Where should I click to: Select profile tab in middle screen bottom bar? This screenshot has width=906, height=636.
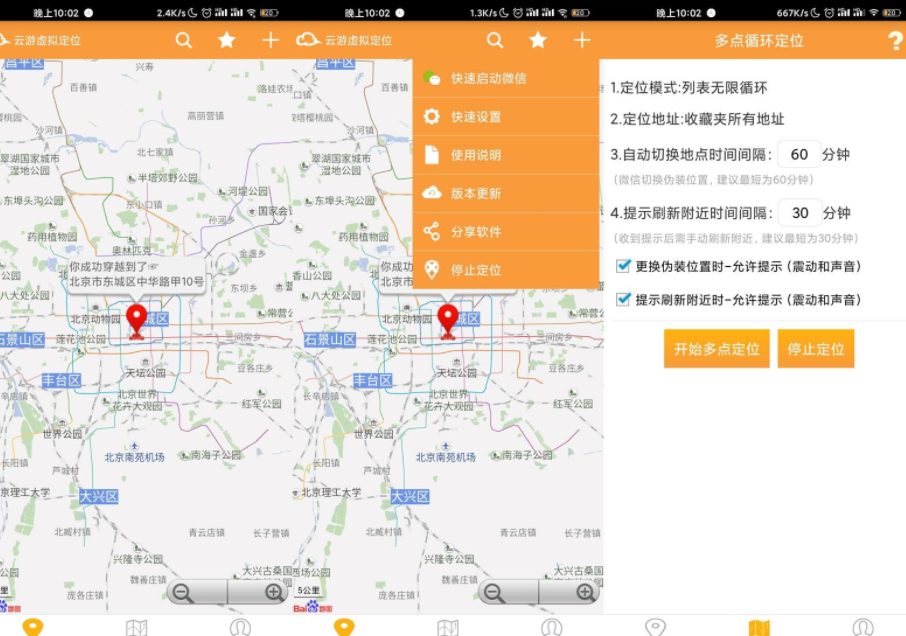click(x=552, y=627)
